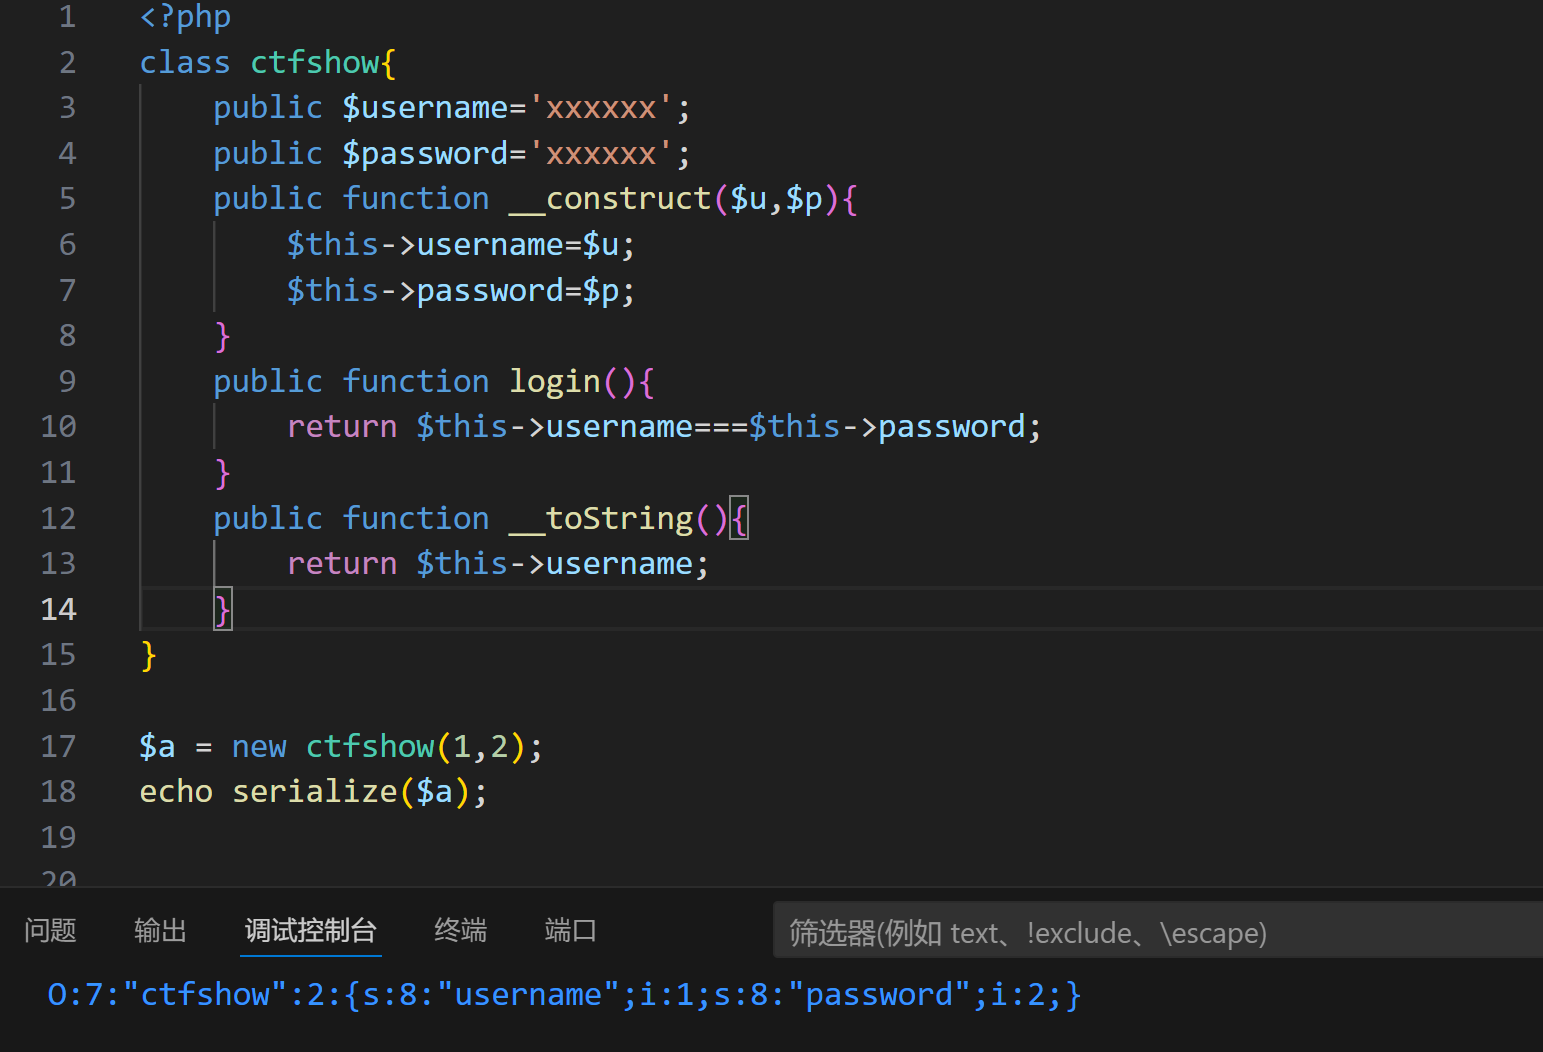Click the === comparison on line 10
This screenshot has height=1052, width=1543.
click(721, 427)
